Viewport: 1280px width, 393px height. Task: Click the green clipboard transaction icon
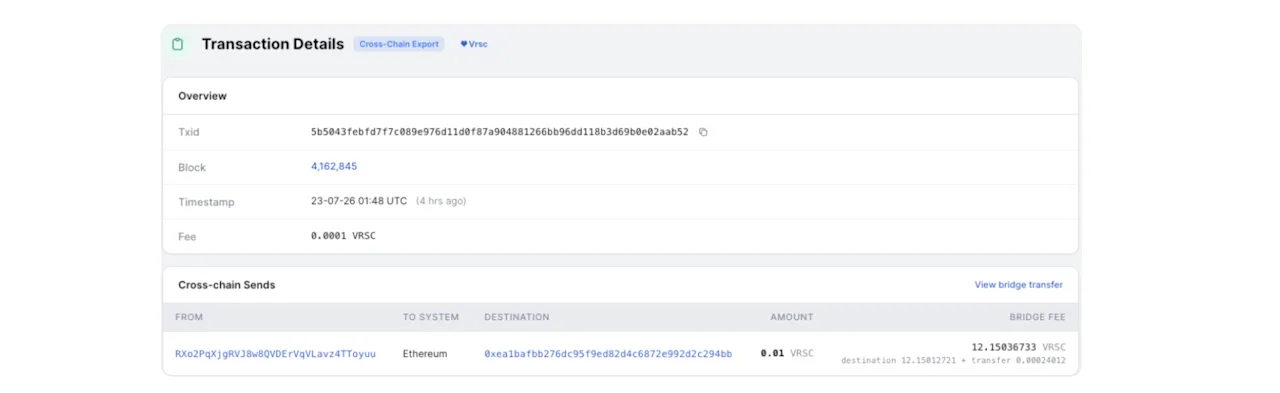178,44
